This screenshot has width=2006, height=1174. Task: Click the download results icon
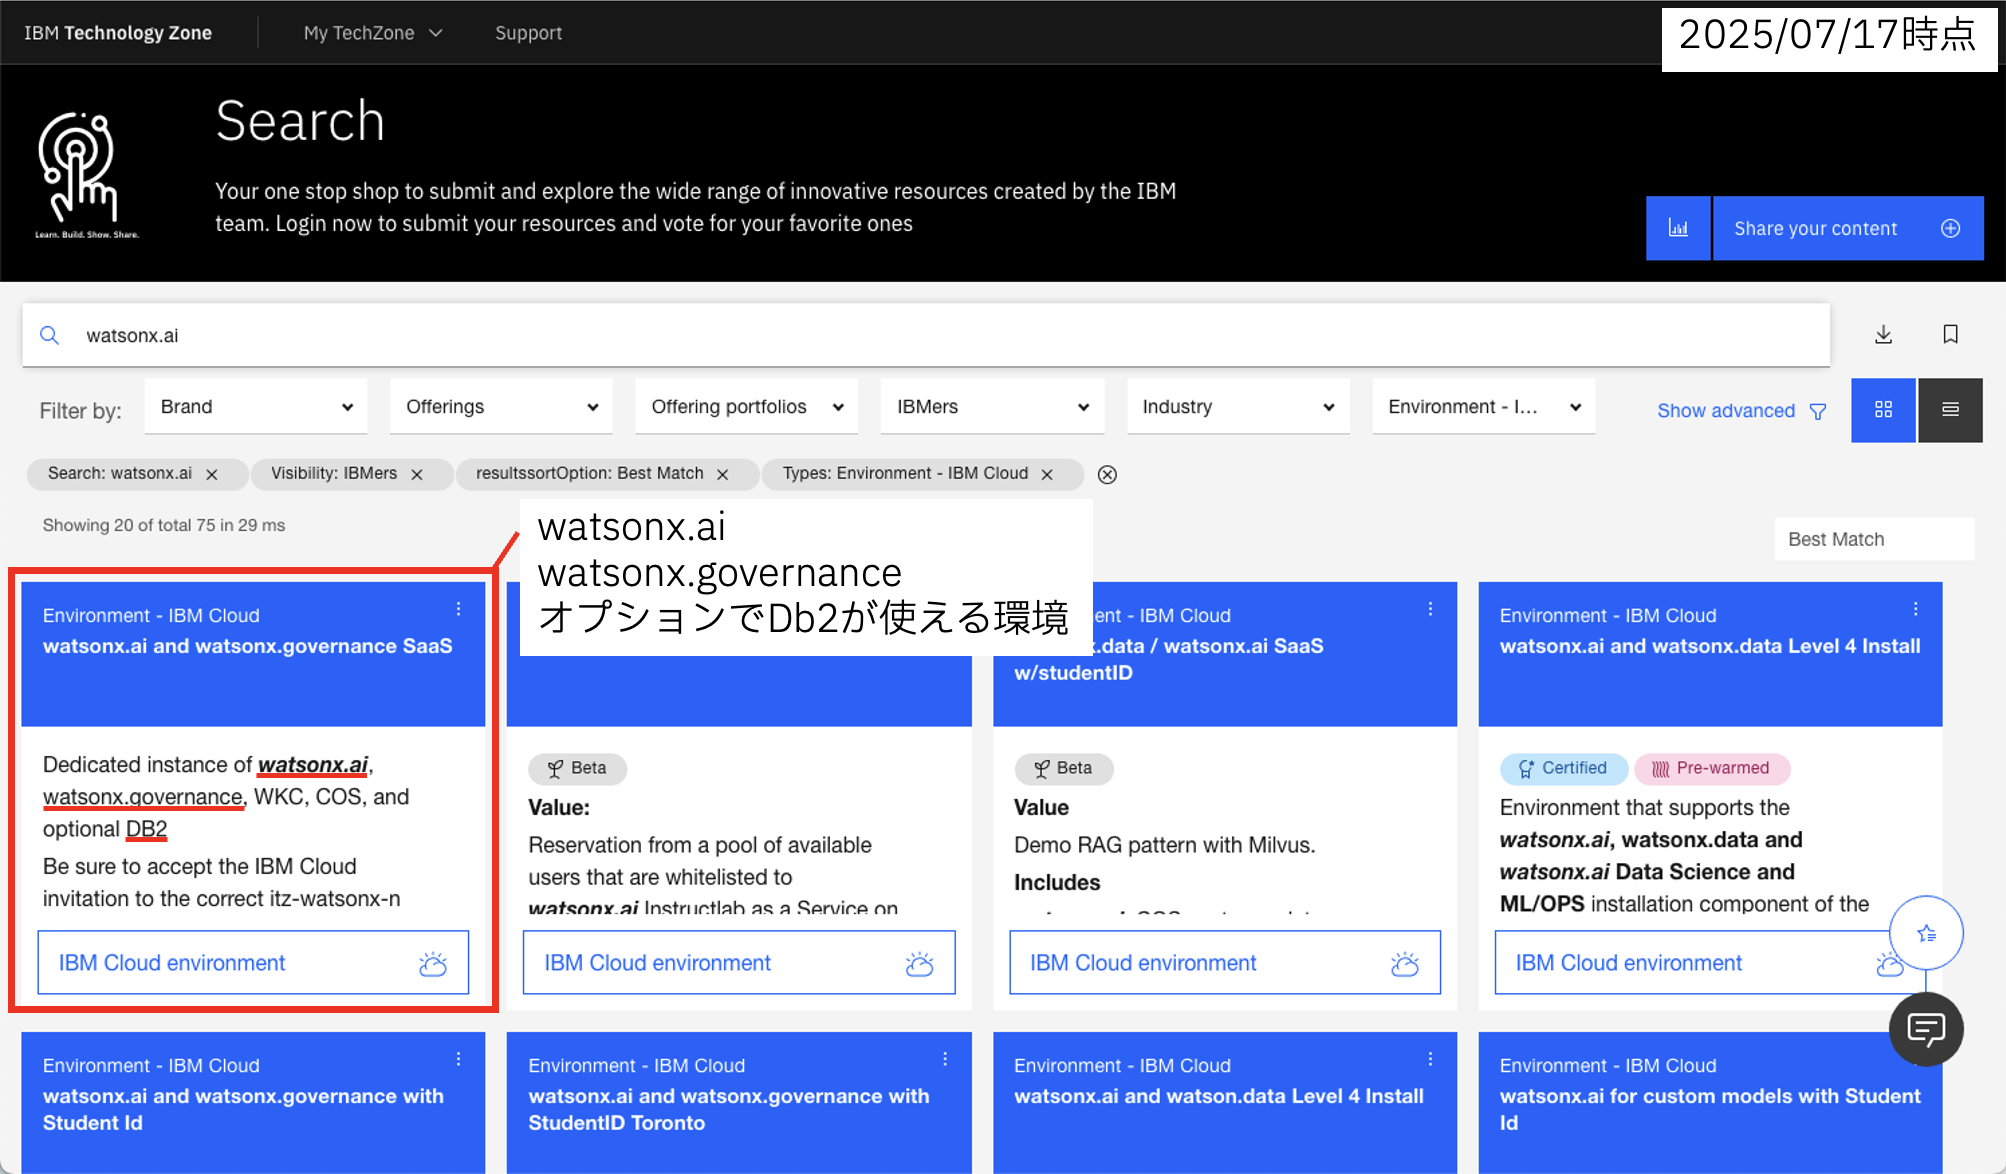click(x=1883, y=335)
